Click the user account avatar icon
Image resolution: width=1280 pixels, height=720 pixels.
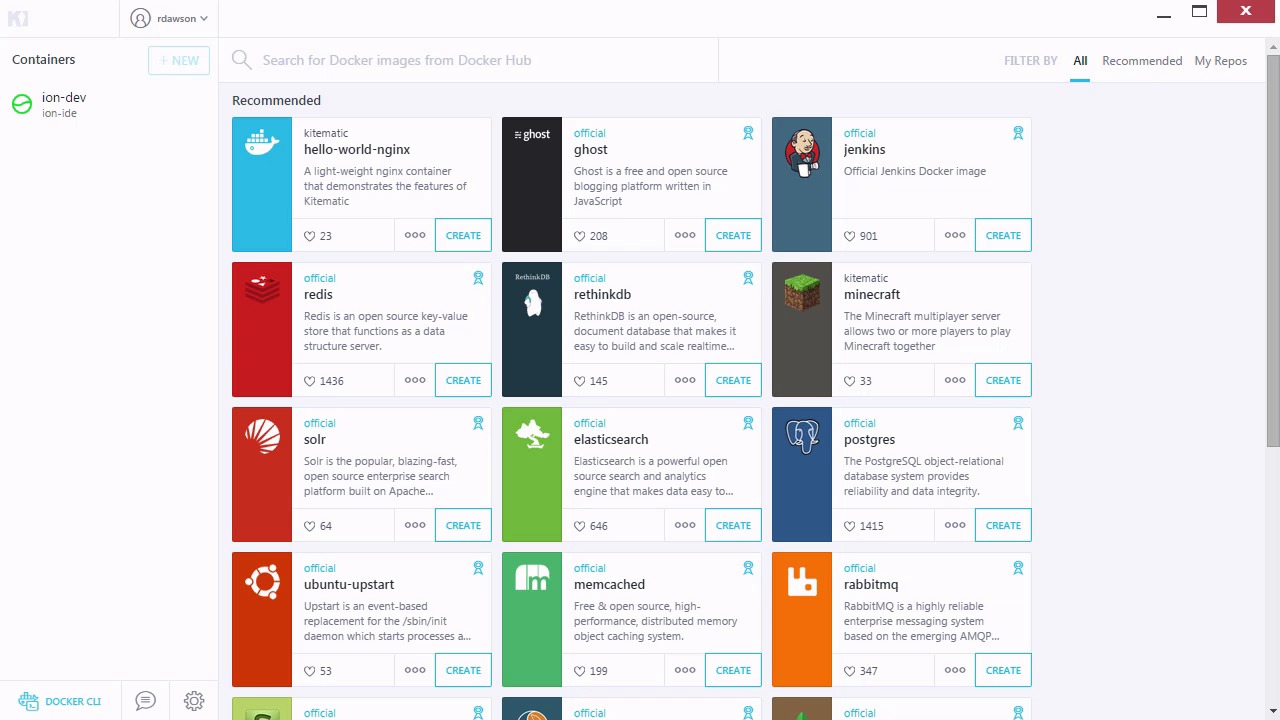[x=140, y=18]
